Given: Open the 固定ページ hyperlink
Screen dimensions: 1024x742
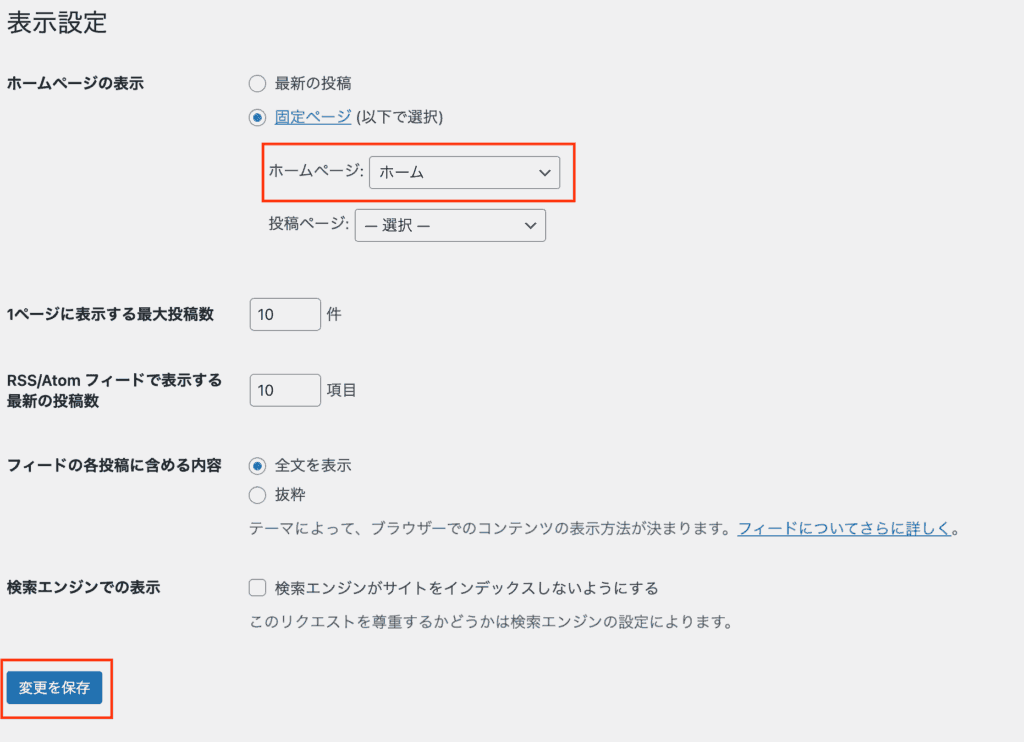Looking at the screenshot, I should [312, 117].
